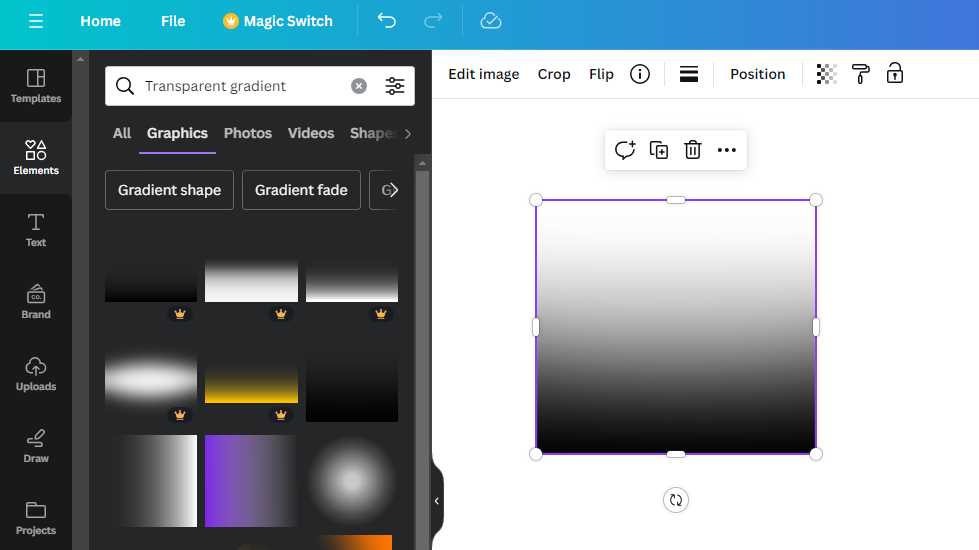Click the rotate handle below the image
Viewport: 979px width, 550px height.
(x=676, y=500)
